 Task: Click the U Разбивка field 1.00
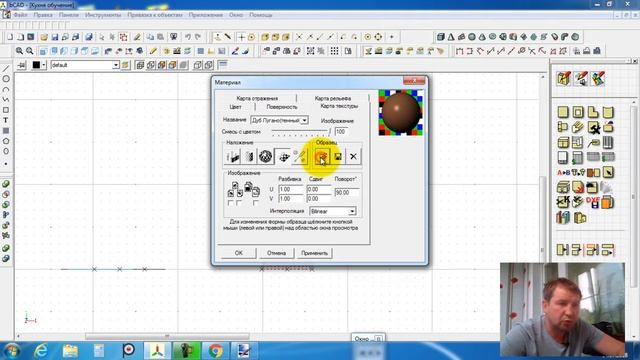pyautogui.click(x=291, y=189)
